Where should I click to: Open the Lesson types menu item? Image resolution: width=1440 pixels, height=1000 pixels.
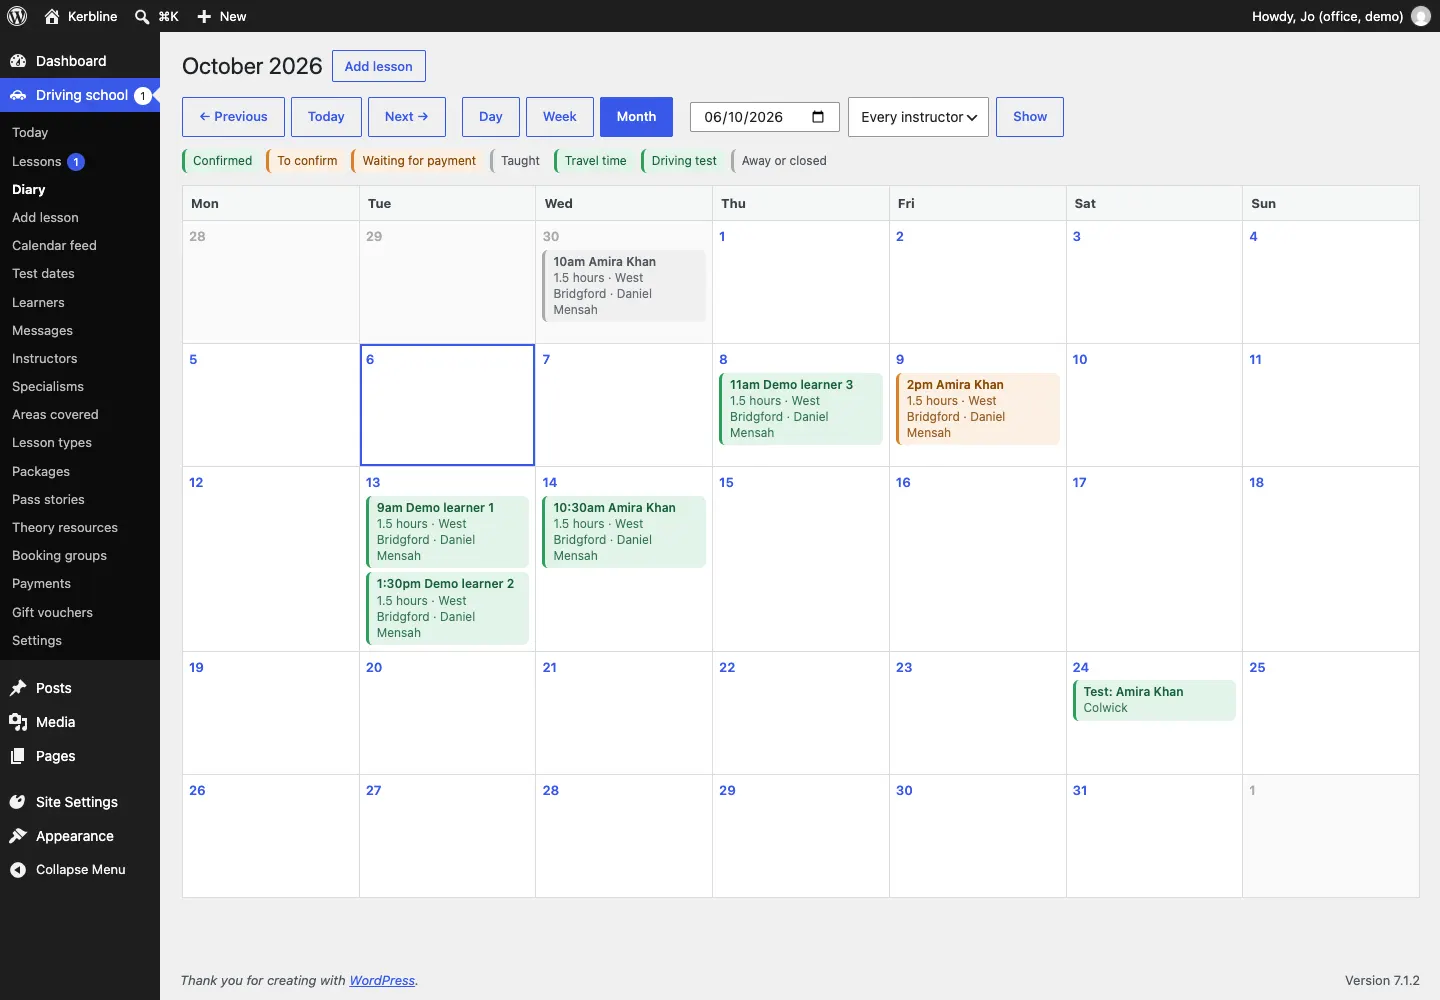[52, 443]
